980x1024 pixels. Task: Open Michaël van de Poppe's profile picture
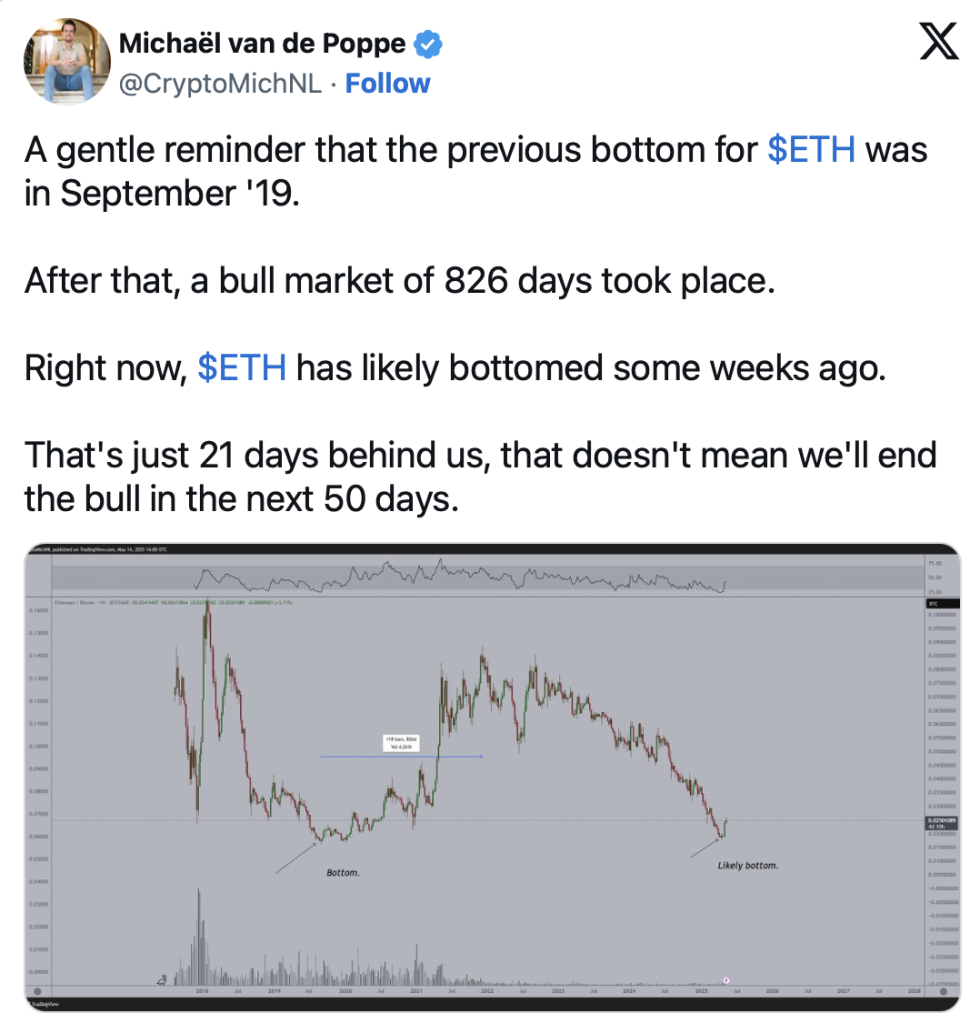click(x=67, y=61)
